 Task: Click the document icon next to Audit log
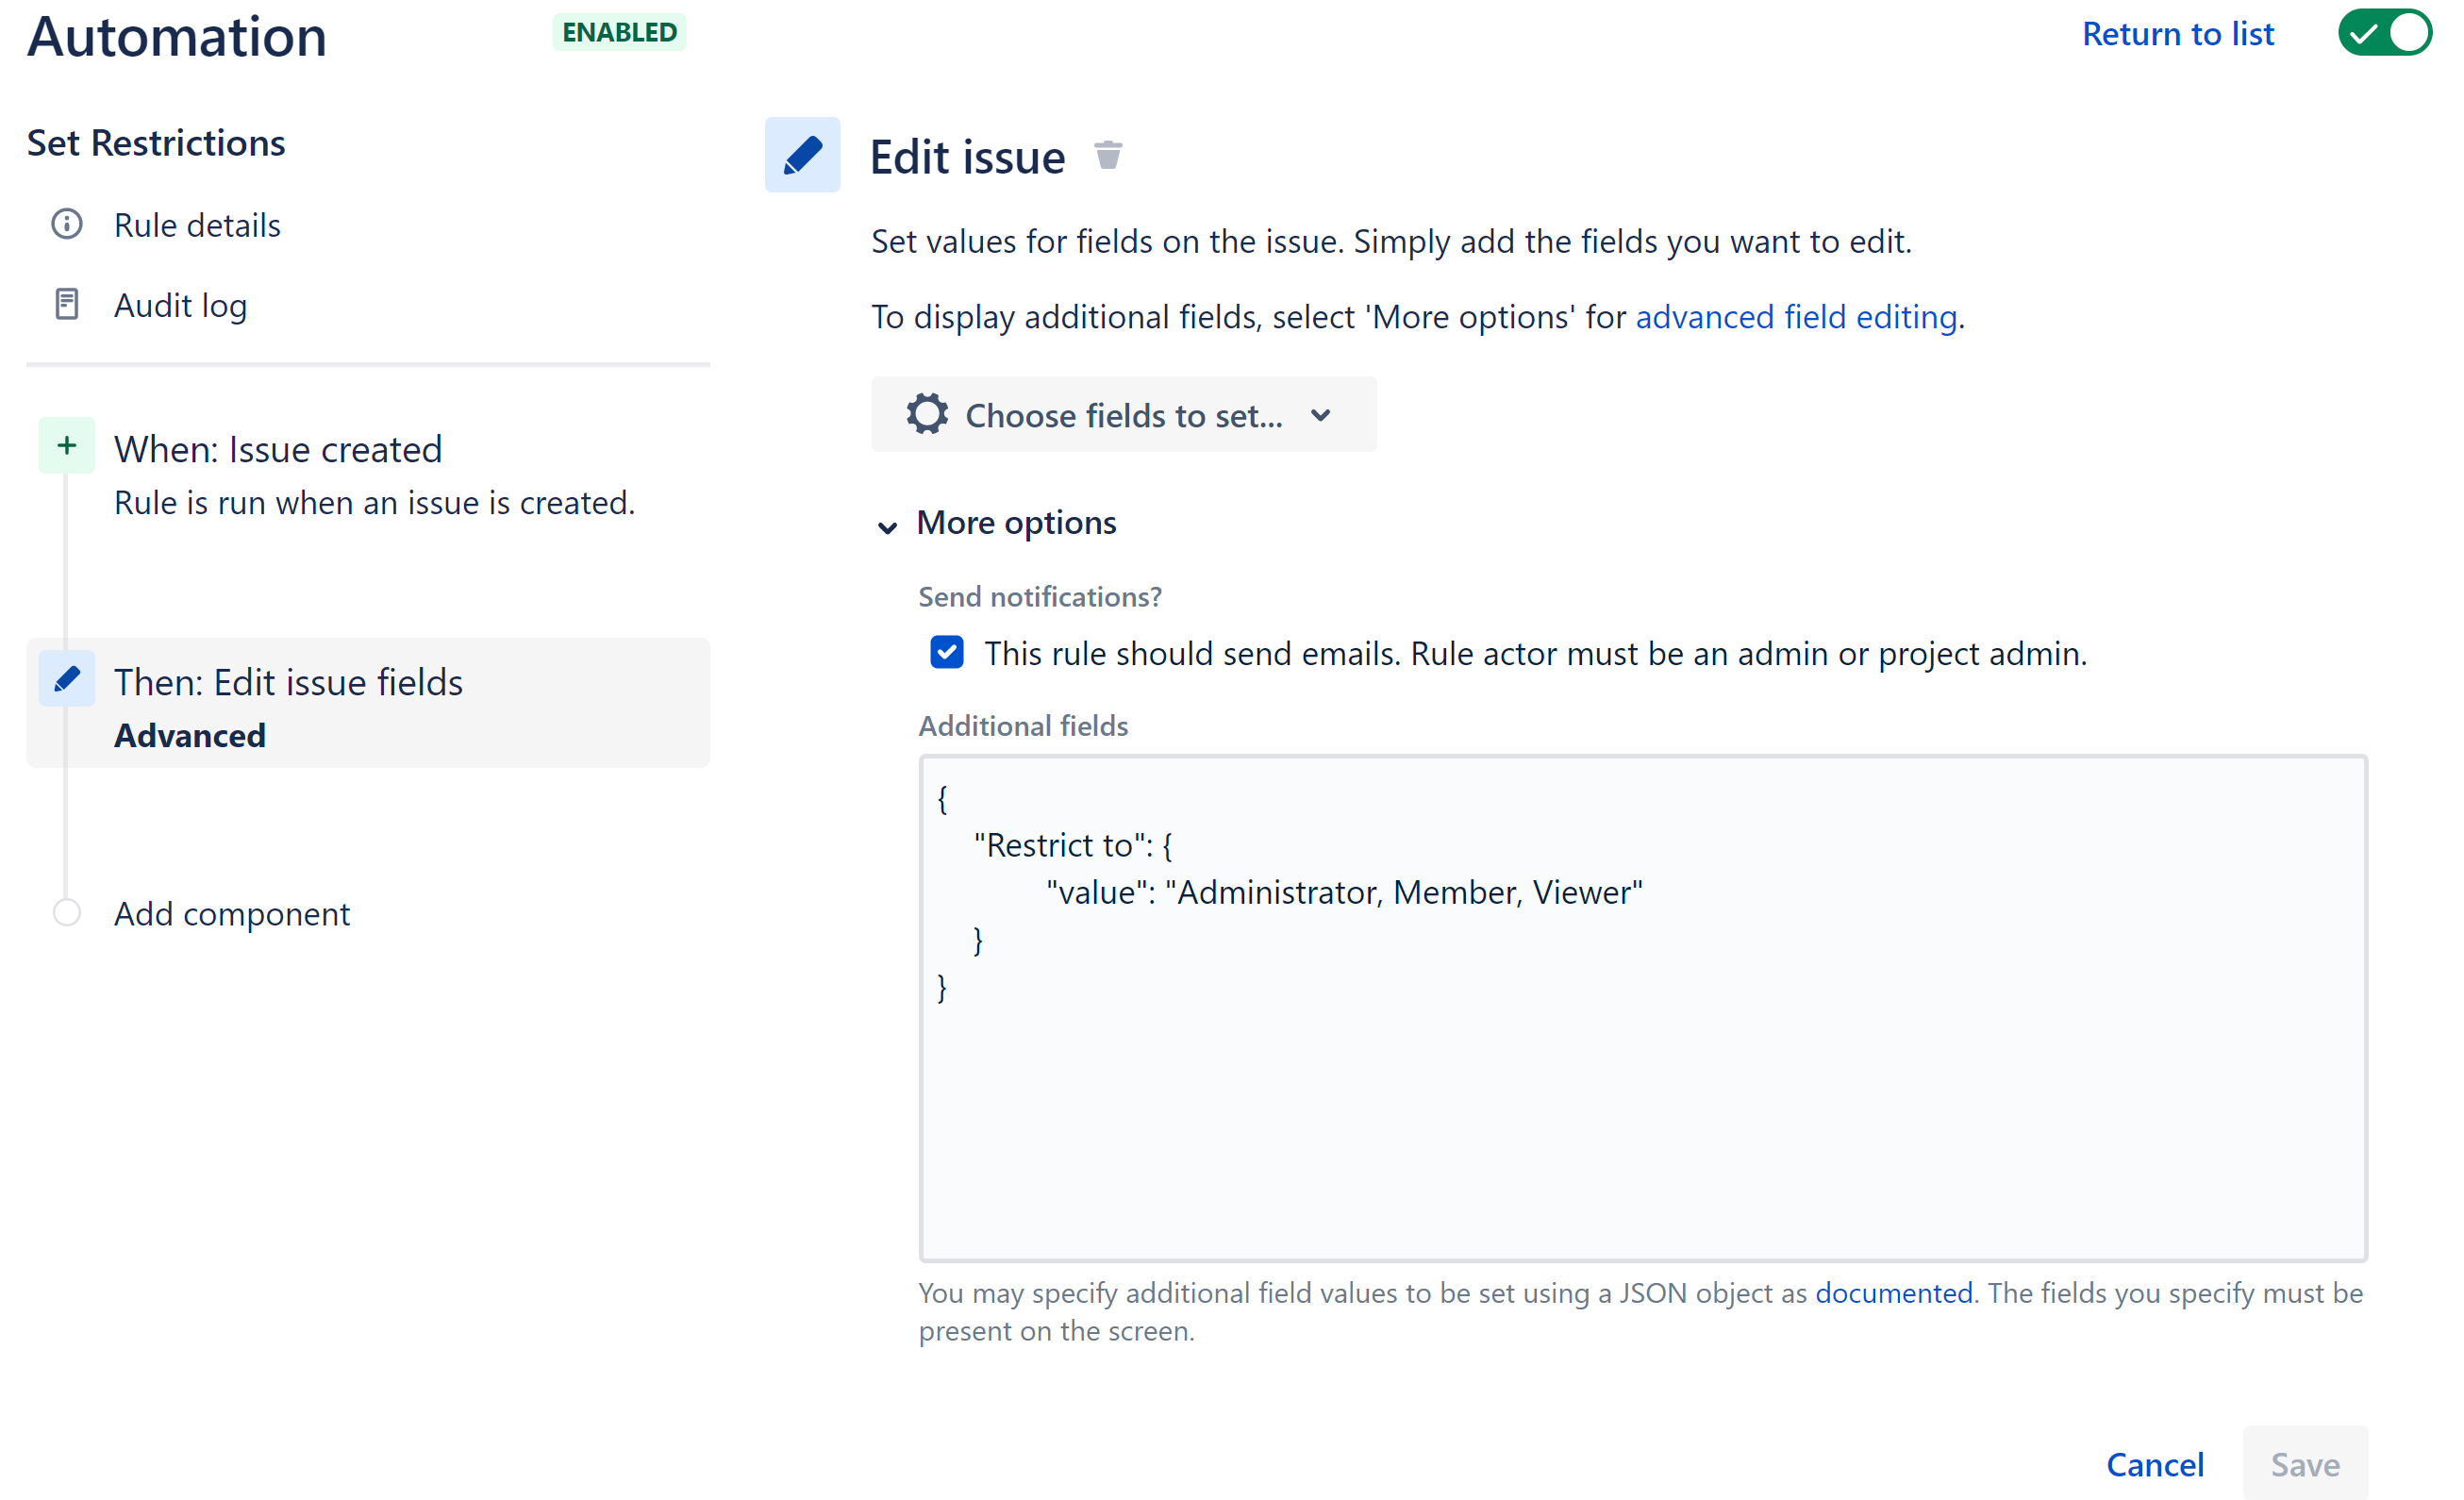point(67,304)
